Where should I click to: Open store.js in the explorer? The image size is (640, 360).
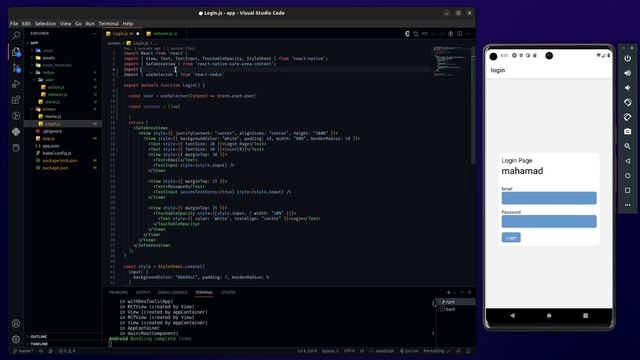pyautogui.click(x=53, y=102)
